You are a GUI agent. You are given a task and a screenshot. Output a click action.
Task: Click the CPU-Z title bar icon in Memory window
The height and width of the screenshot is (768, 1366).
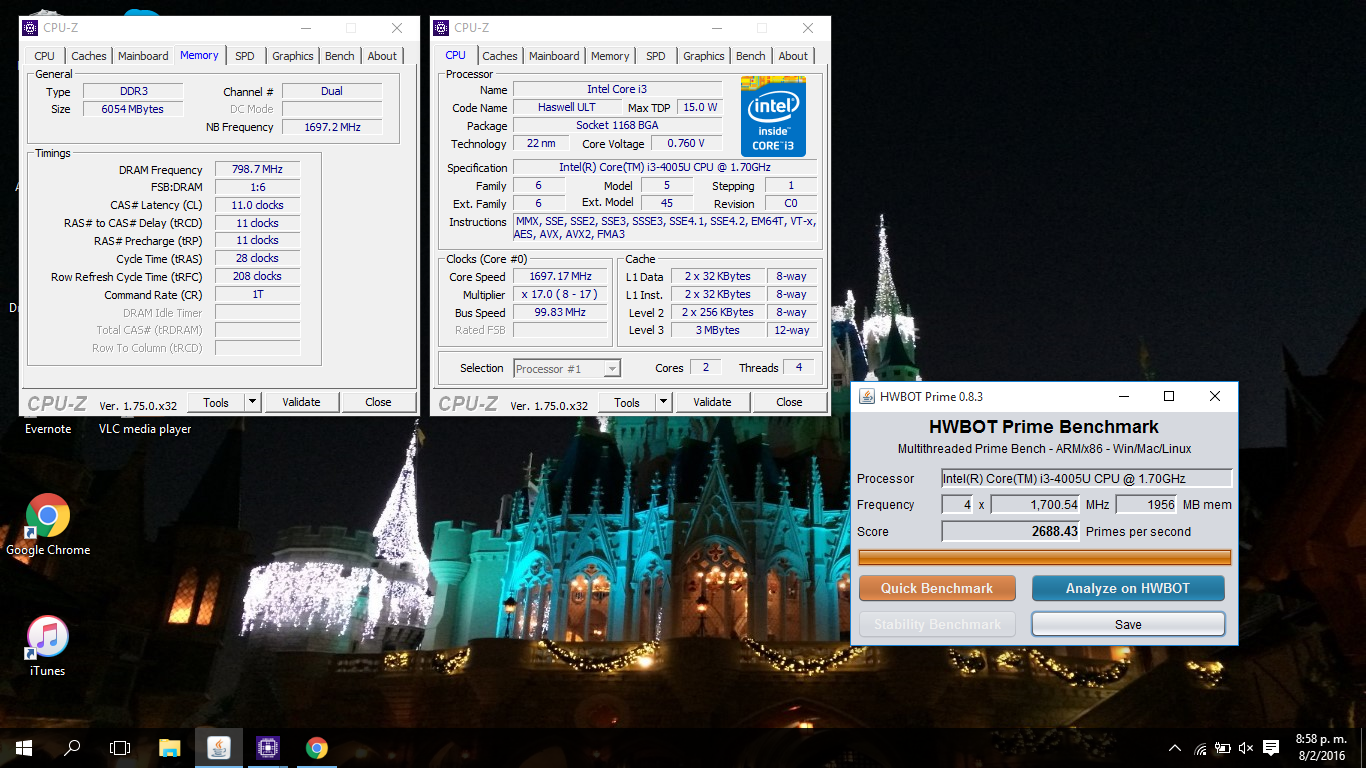pyautogui.click(x=31, y=28)
